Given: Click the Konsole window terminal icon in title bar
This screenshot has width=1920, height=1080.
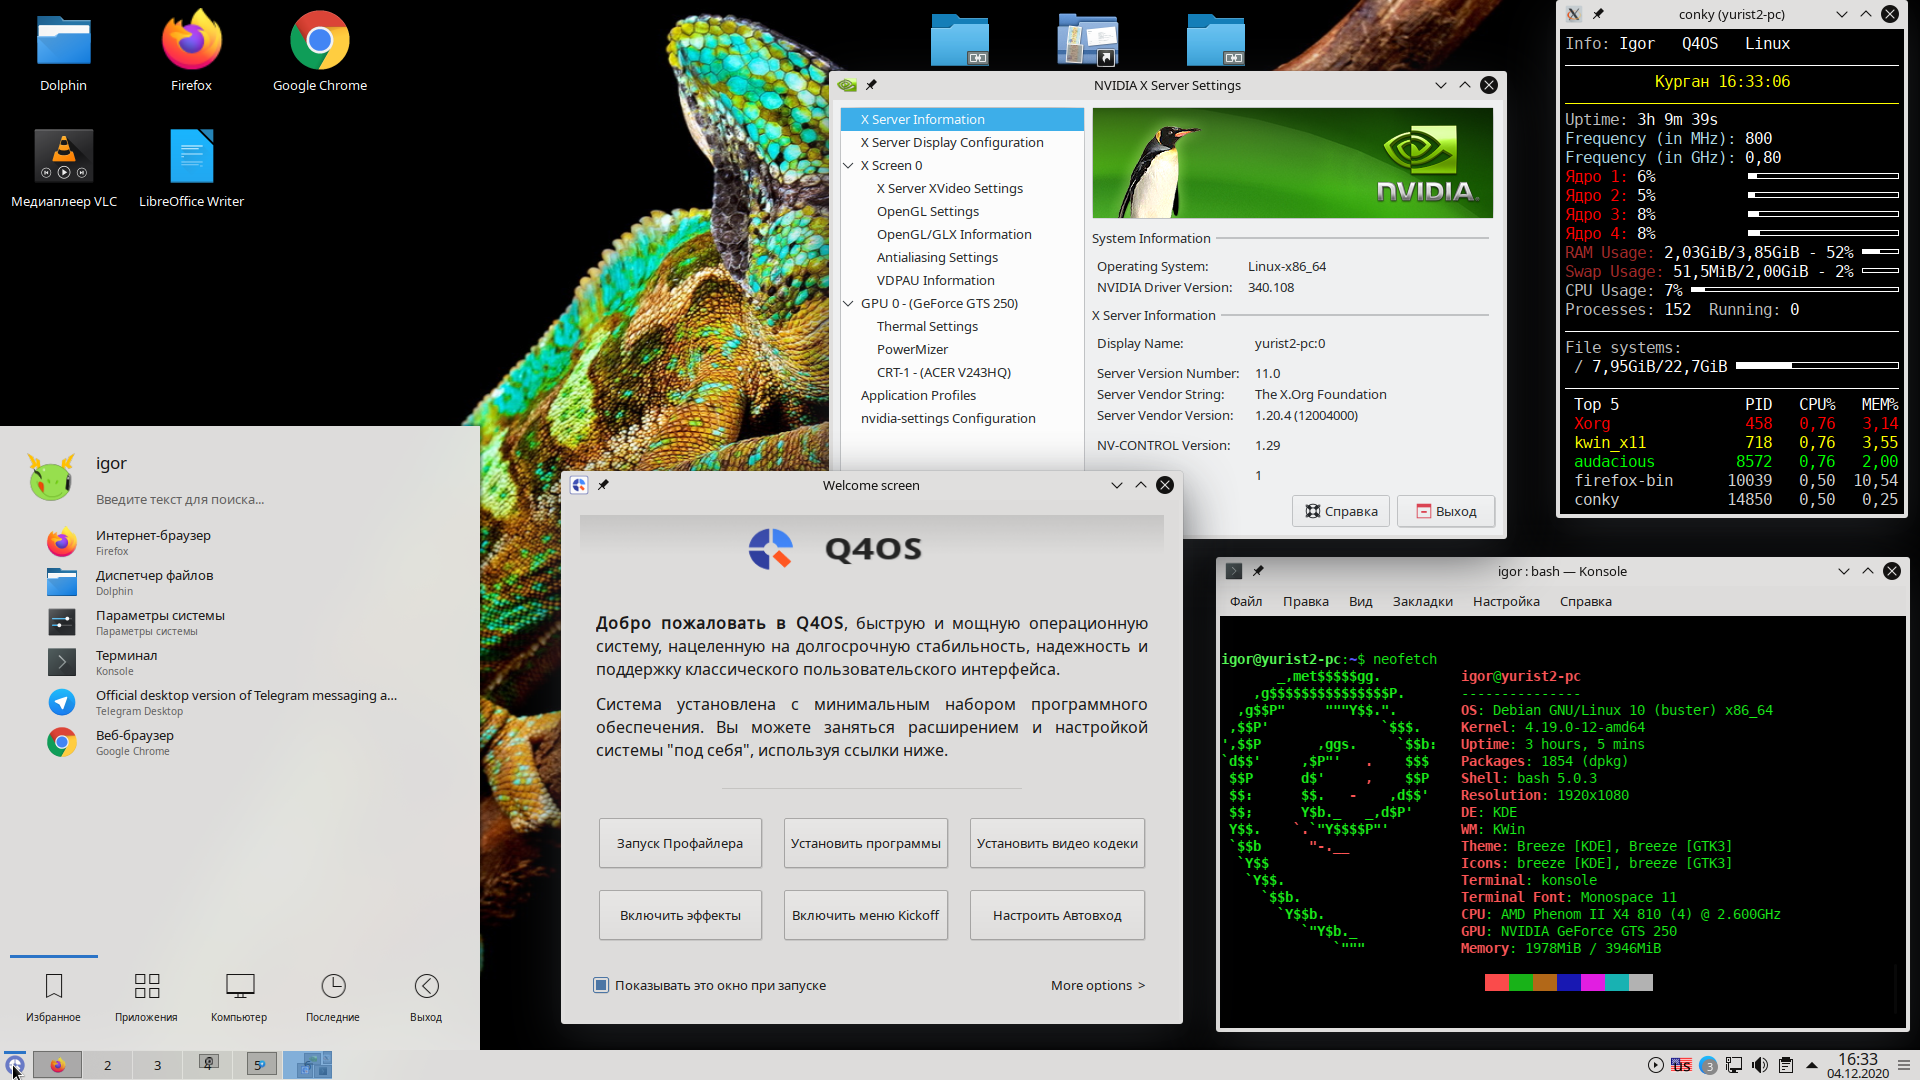Looking at the screenshot, I should [1234, 571].
